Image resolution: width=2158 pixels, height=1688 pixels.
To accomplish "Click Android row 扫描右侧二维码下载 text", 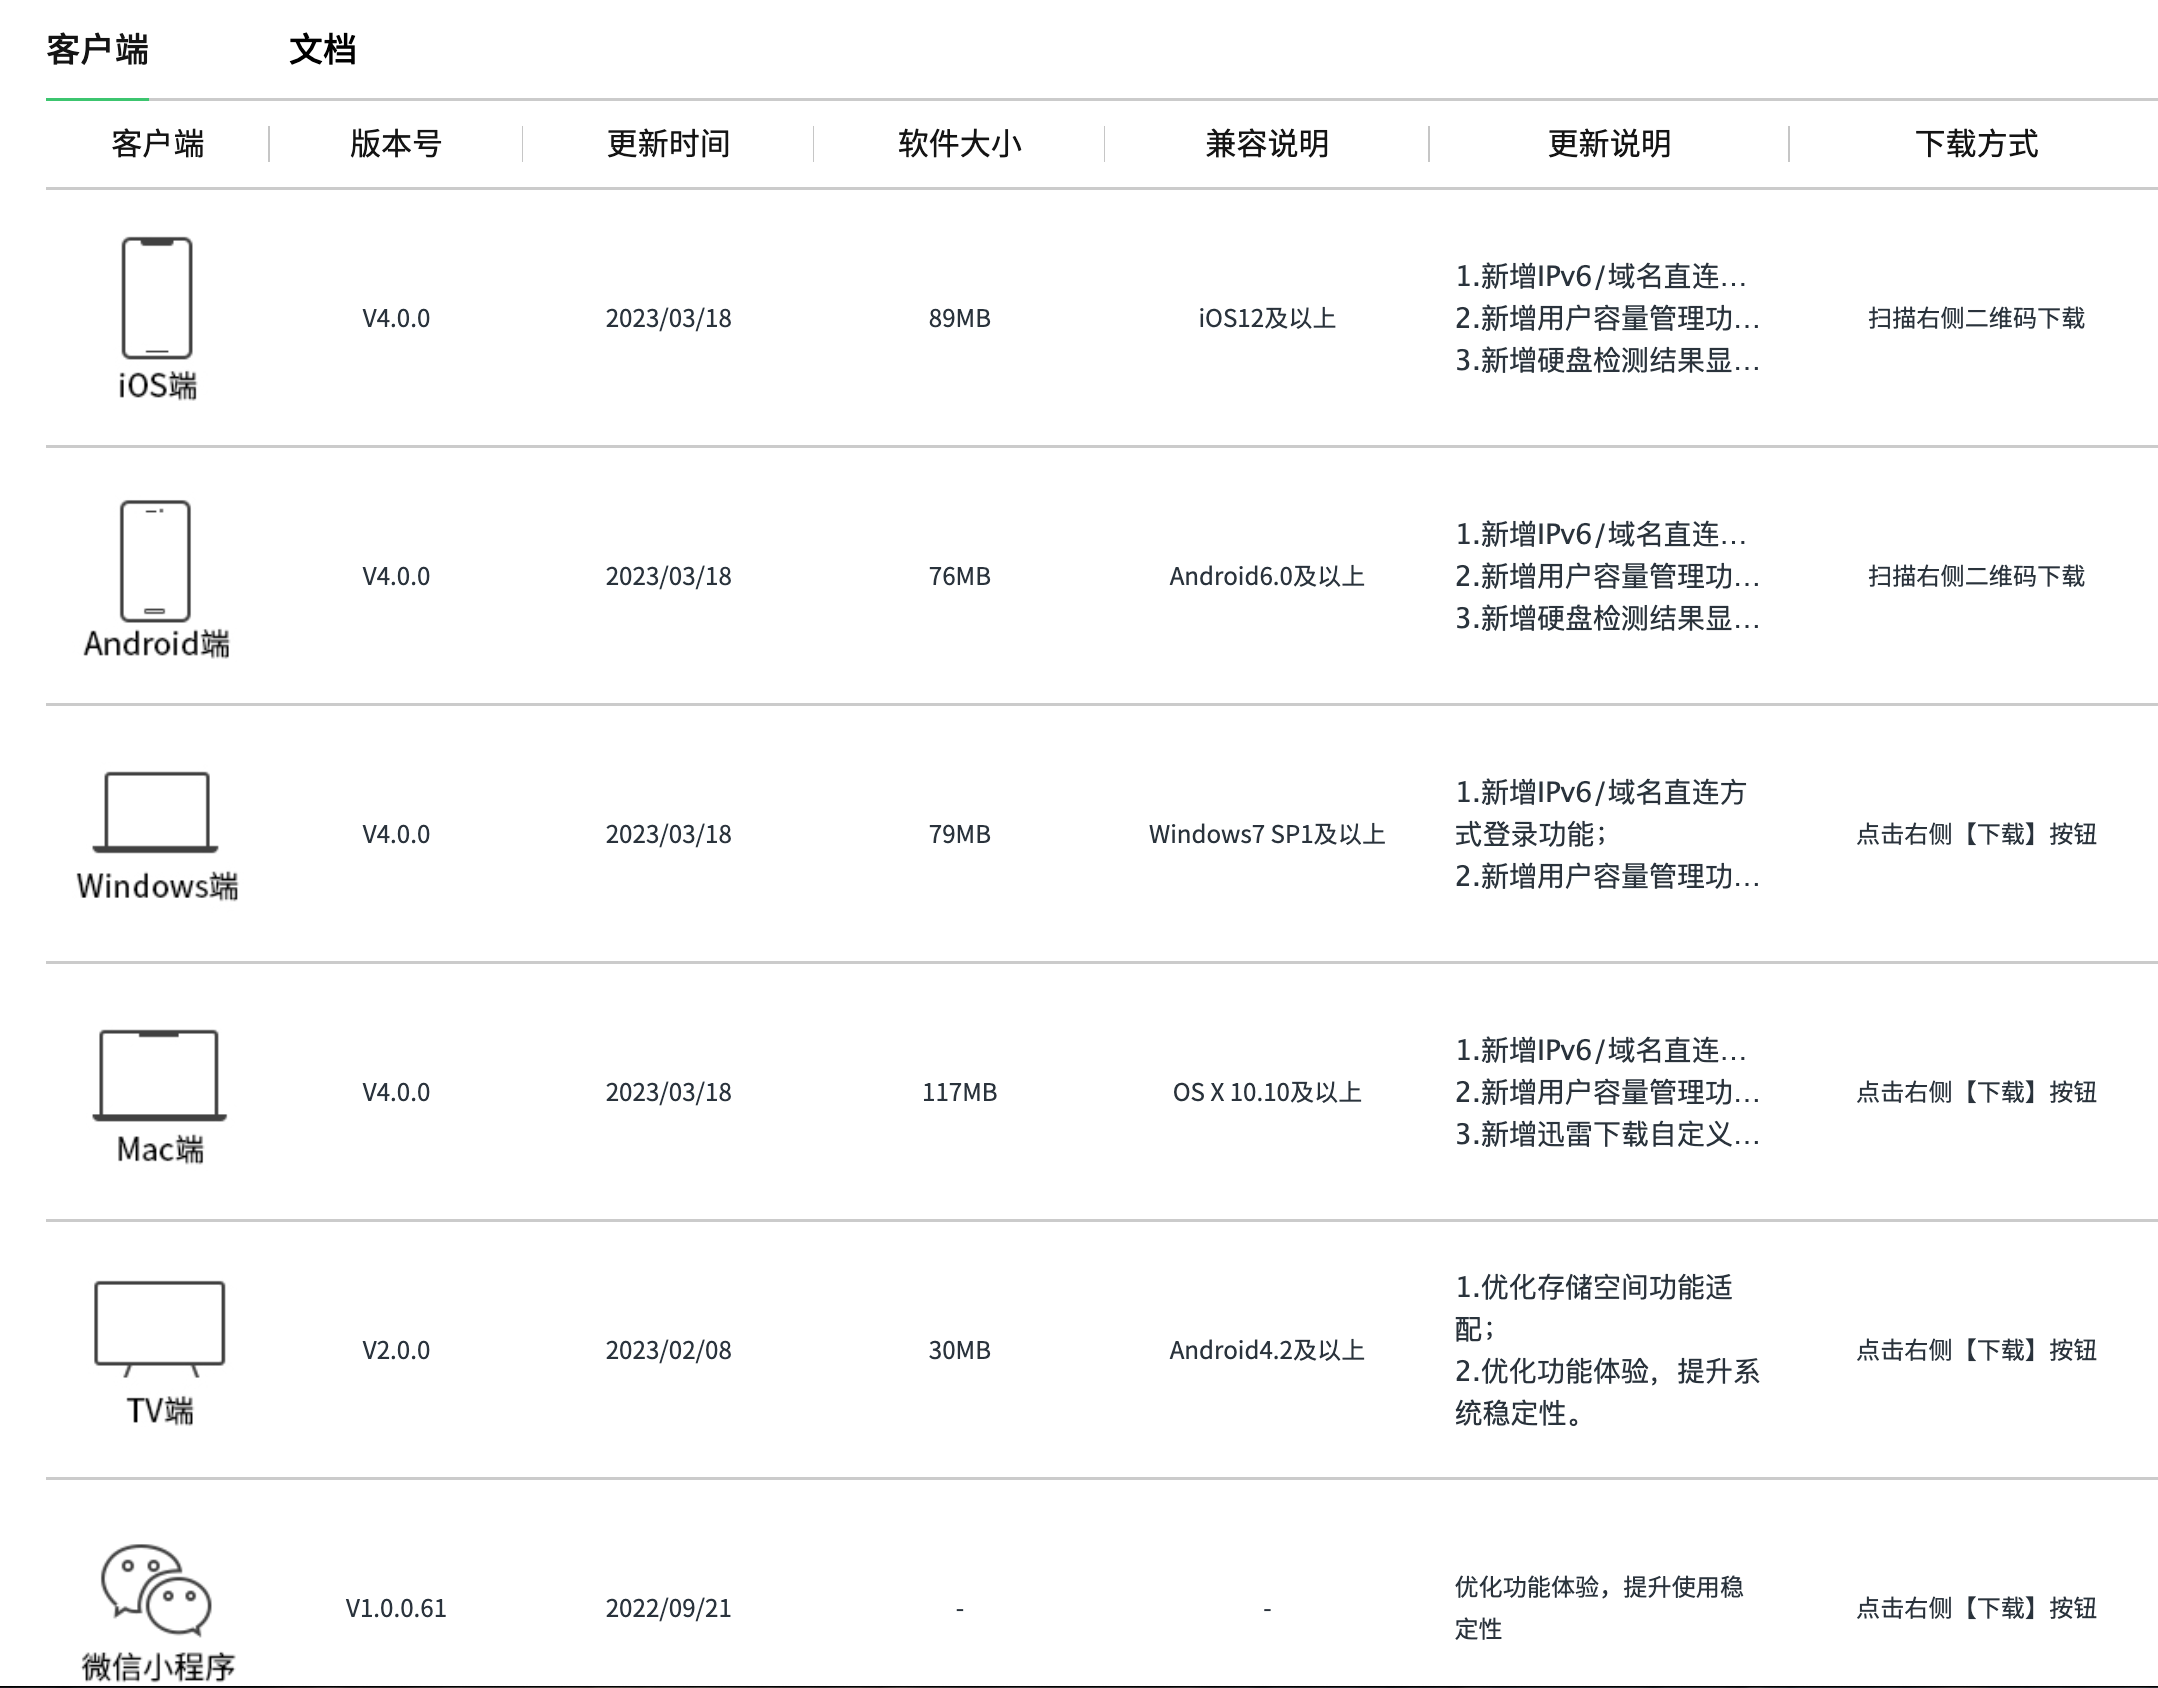I will tap(1976, 577).
